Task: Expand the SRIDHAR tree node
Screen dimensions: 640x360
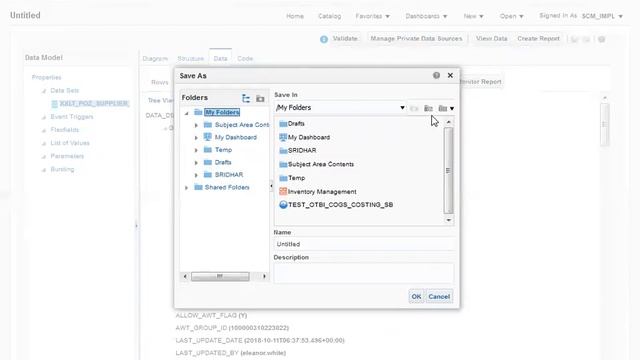Action: click(x=196, y=175)
